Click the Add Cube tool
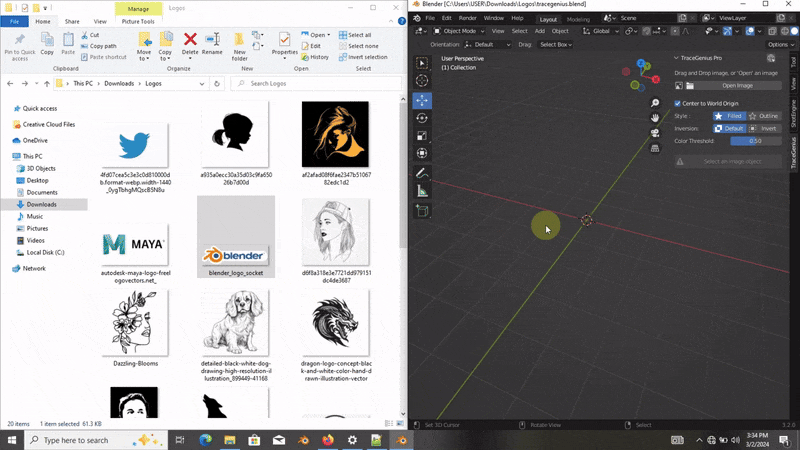 (422, 212)
